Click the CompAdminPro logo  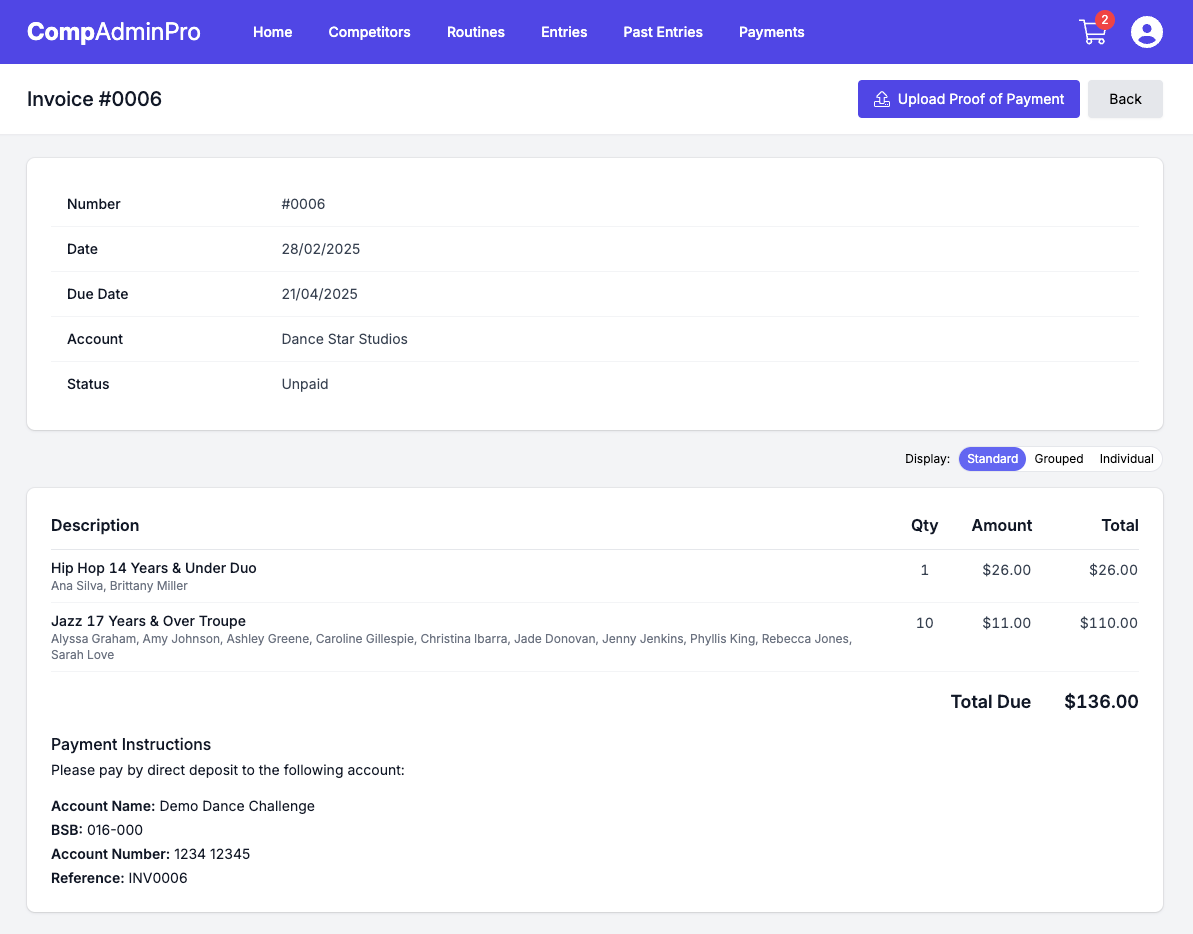tap(113, 32)
